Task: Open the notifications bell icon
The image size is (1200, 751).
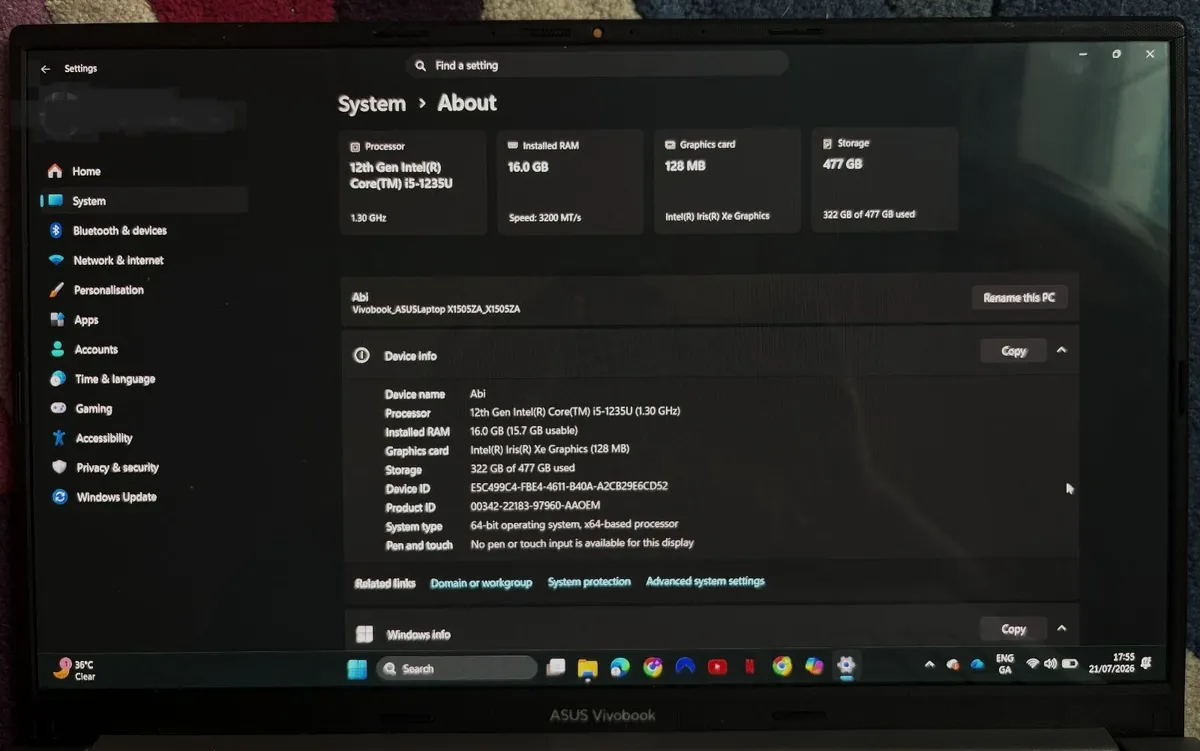Action: tap(1146, 663)
